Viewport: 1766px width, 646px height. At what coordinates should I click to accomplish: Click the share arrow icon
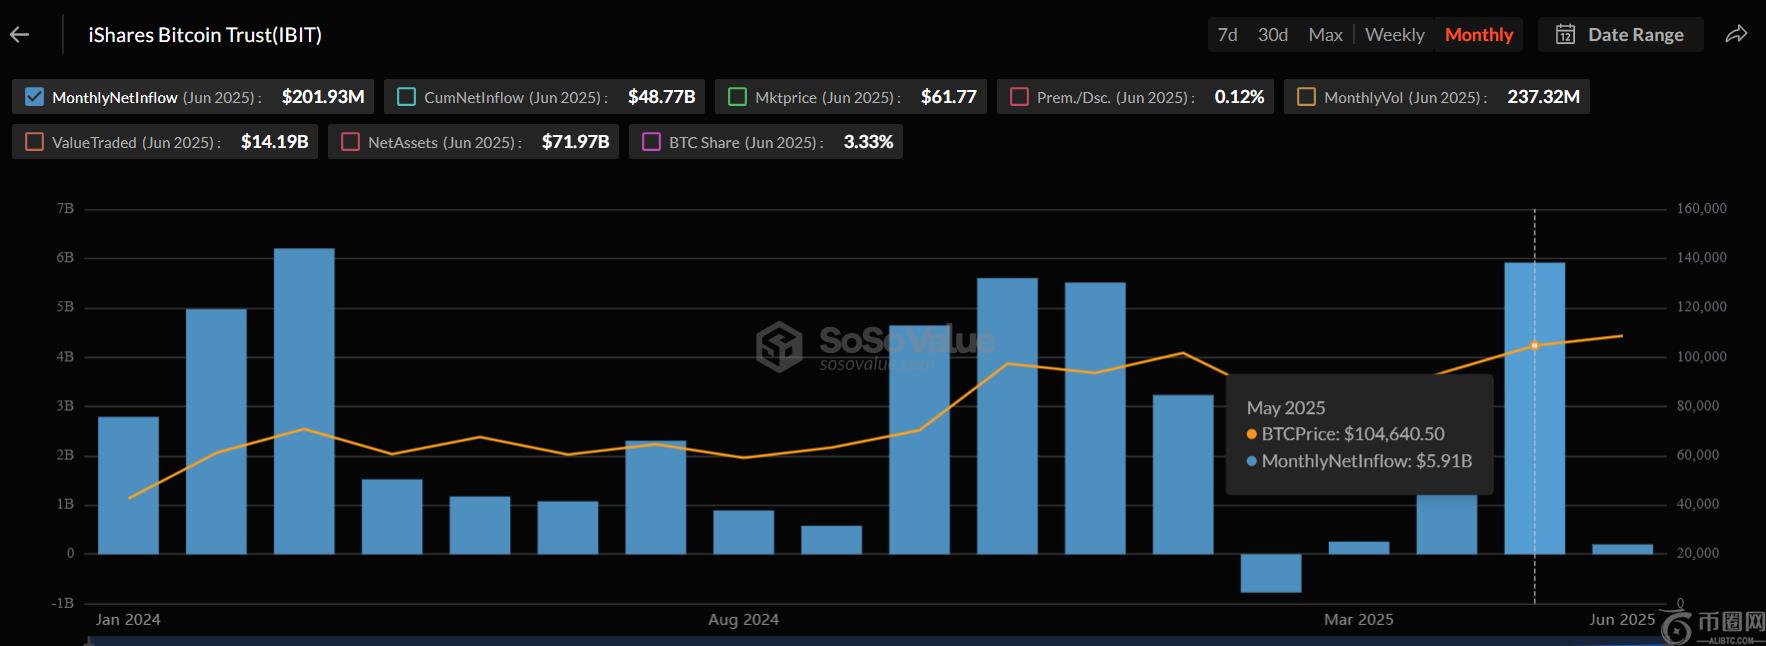(x=1736, y=35)
